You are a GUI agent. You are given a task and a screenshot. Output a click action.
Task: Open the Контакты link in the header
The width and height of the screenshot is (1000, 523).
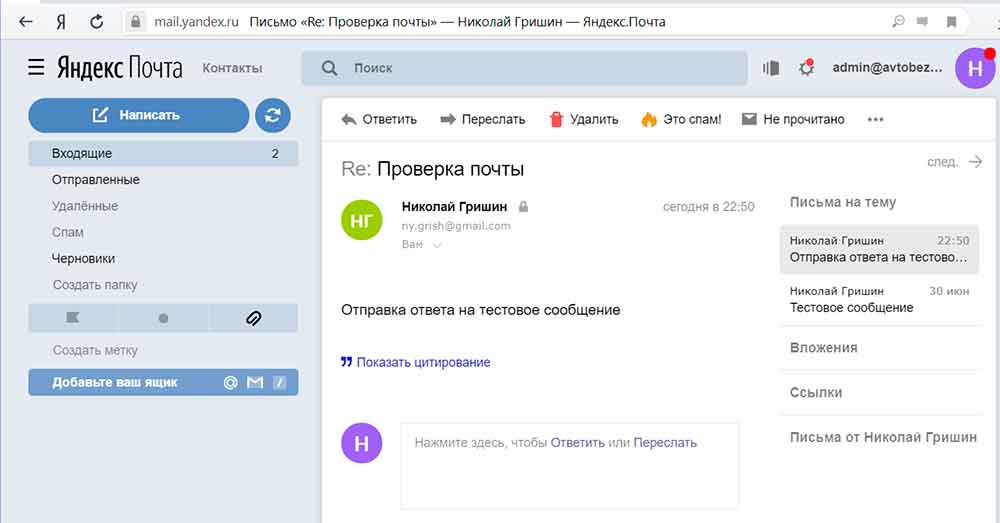(x=232, y=68)
